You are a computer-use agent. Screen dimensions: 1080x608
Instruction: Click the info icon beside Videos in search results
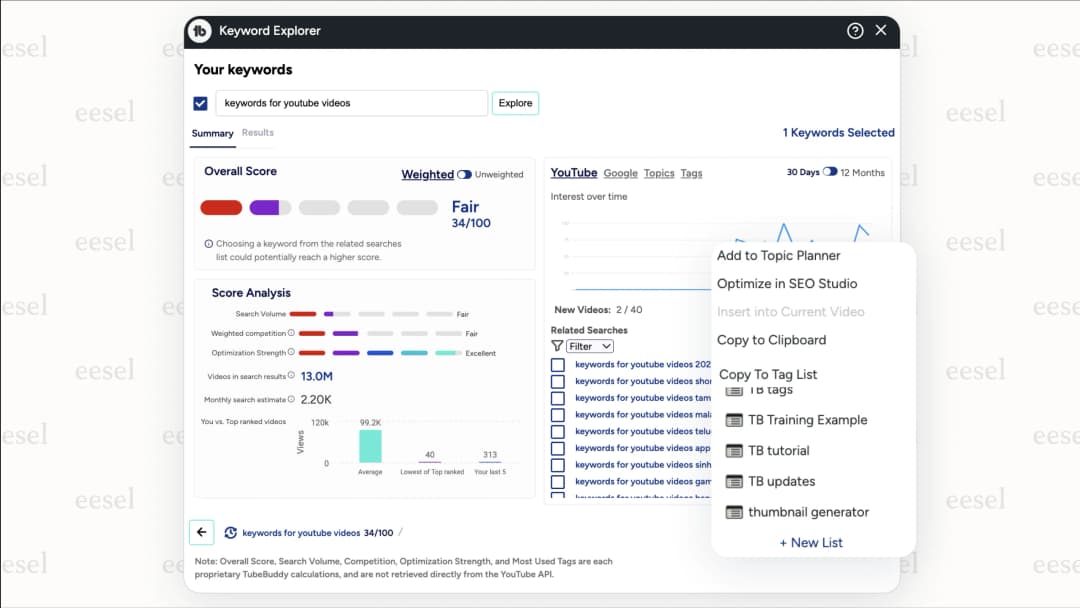coord(291,376)
